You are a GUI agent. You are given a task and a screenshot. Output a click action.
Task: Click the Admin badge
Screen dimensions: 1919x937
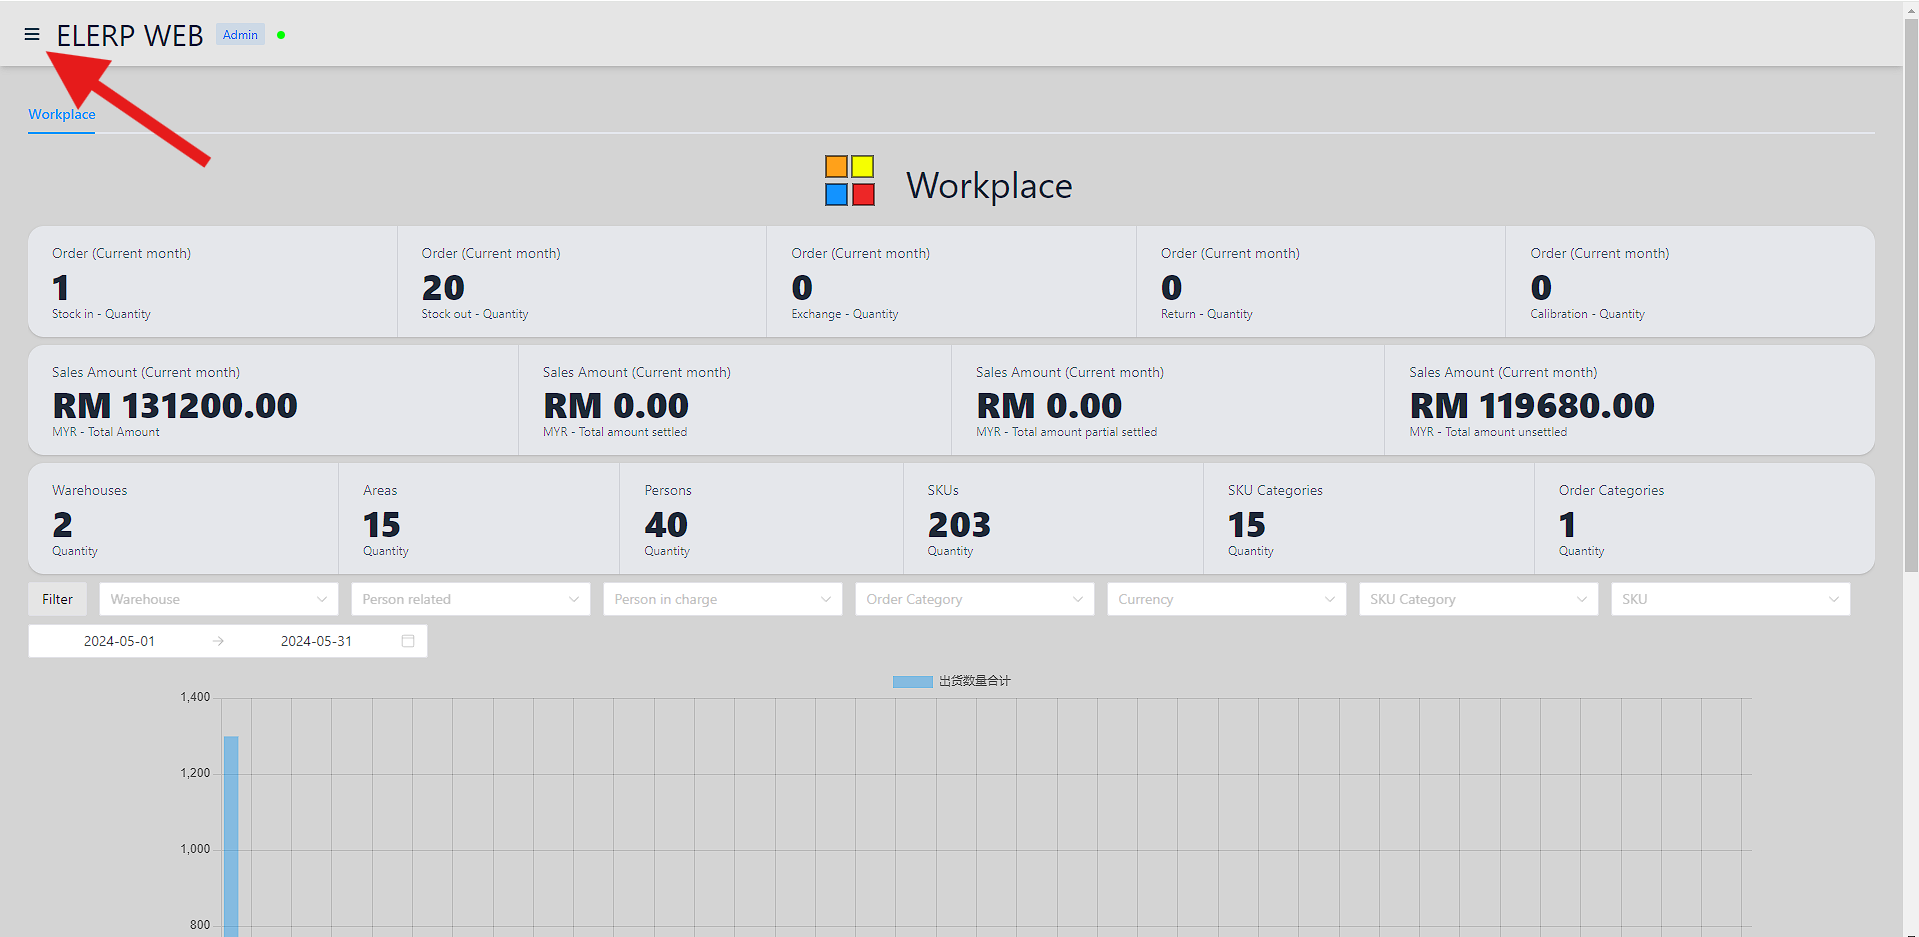click(x=240, y=35)
